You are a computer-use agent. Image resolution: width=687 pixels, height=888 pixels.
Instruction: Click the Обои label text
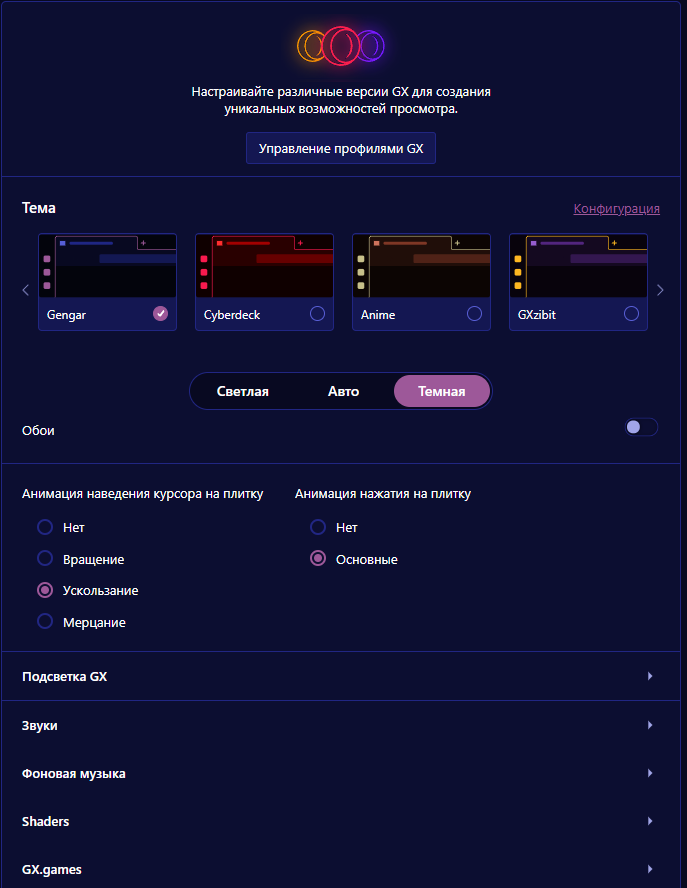point(39,430)
